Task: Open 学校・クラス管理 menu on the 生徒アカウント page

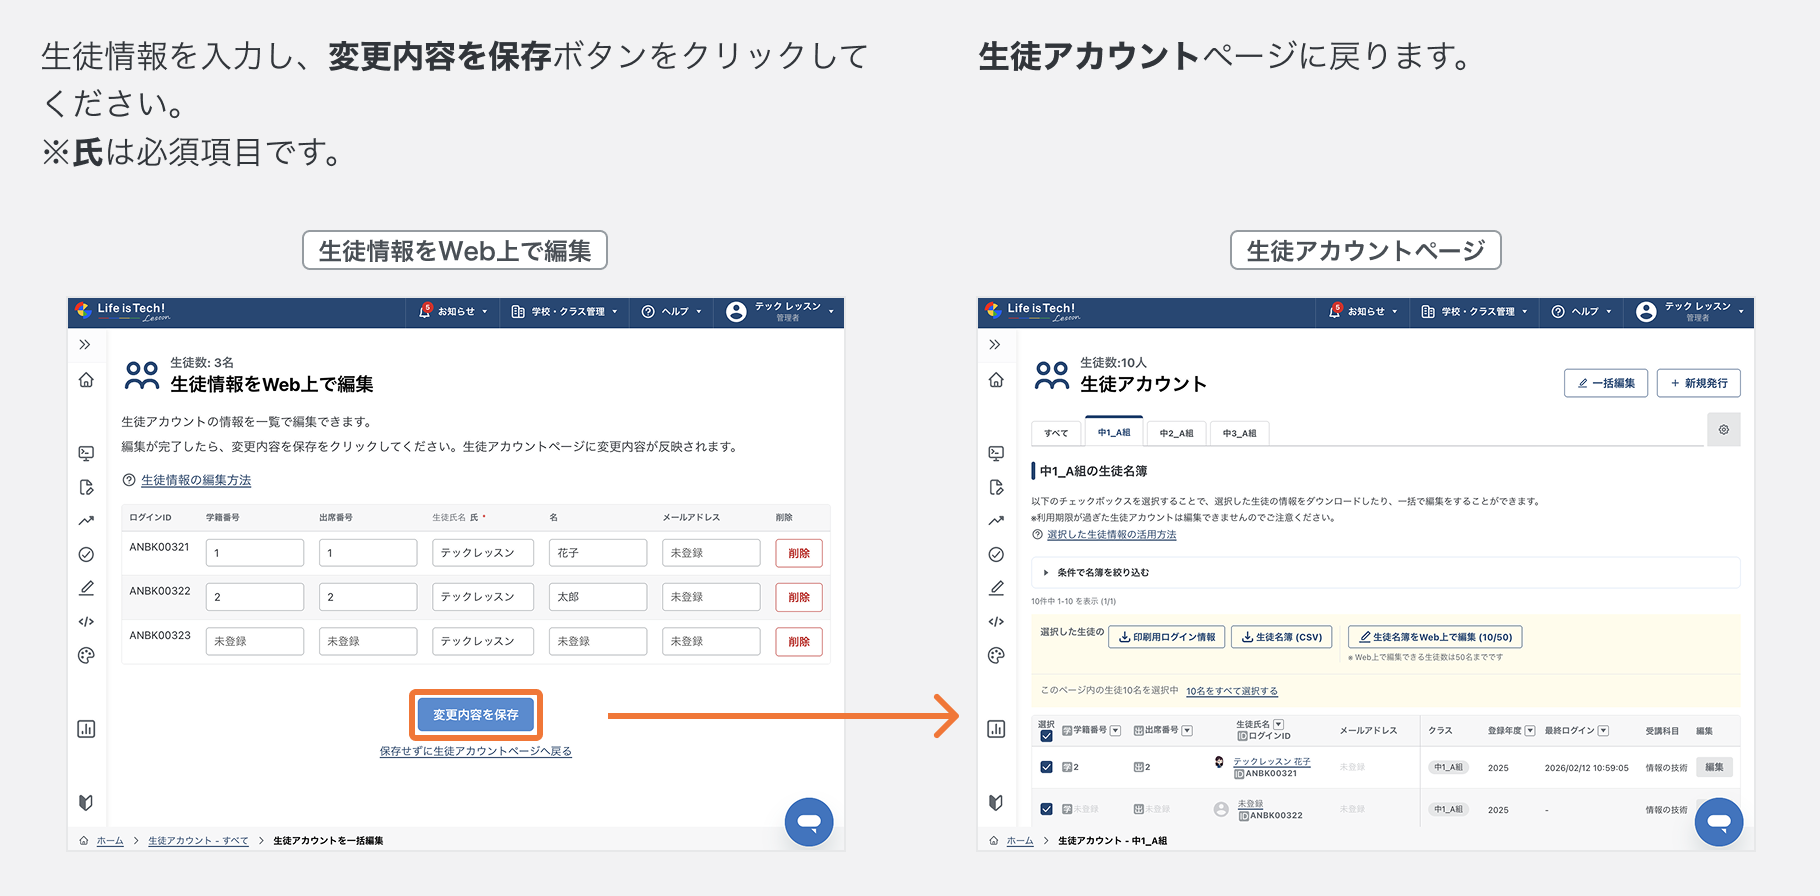Action: (1475, 312)
